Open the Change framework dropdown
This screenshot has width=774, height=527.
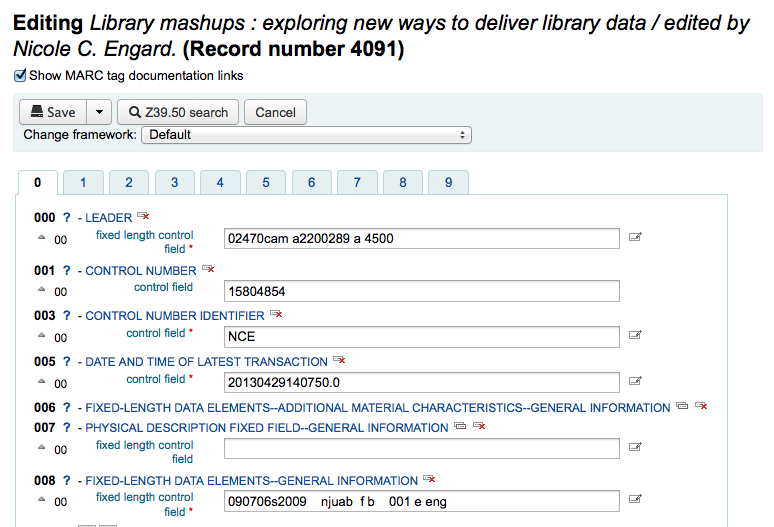point(306,134)
